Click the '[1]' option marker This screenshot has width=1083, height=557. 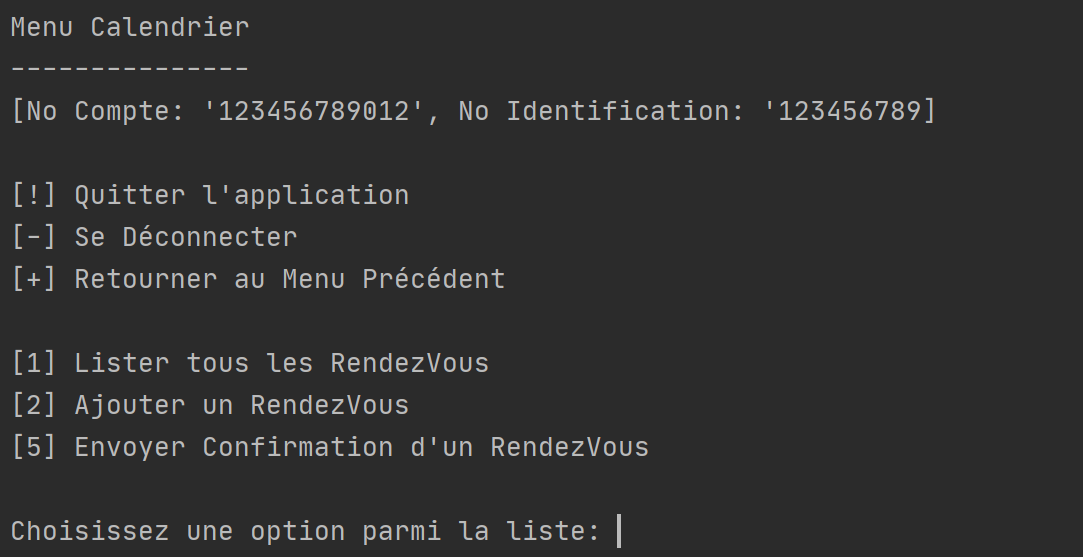click(x=34, y=364)
